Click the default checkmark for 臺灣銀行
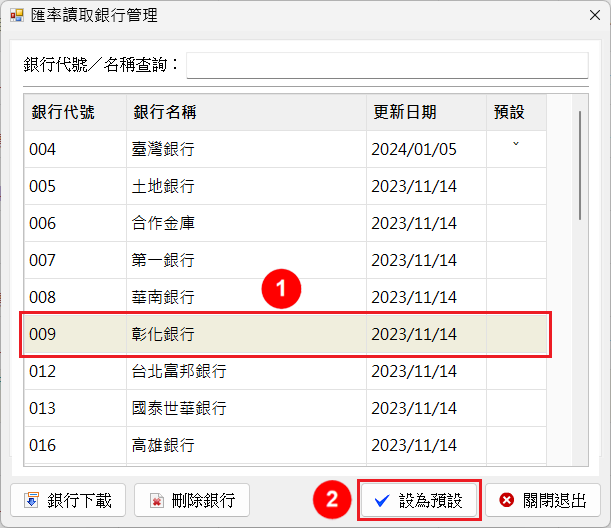611x528 pixels. [x=516, y=144]
